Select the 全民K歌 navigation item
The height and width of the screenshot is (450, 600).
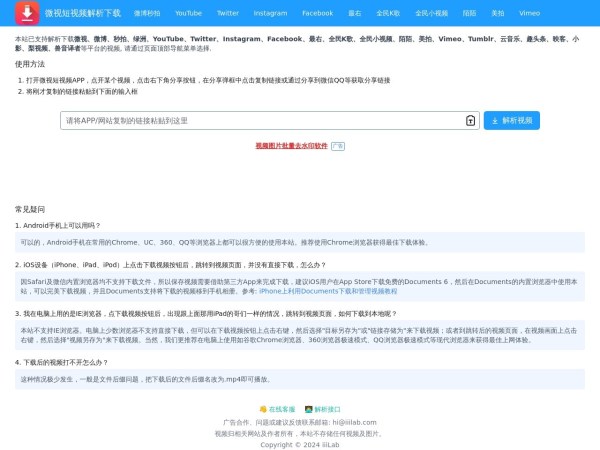coord(388,14)
